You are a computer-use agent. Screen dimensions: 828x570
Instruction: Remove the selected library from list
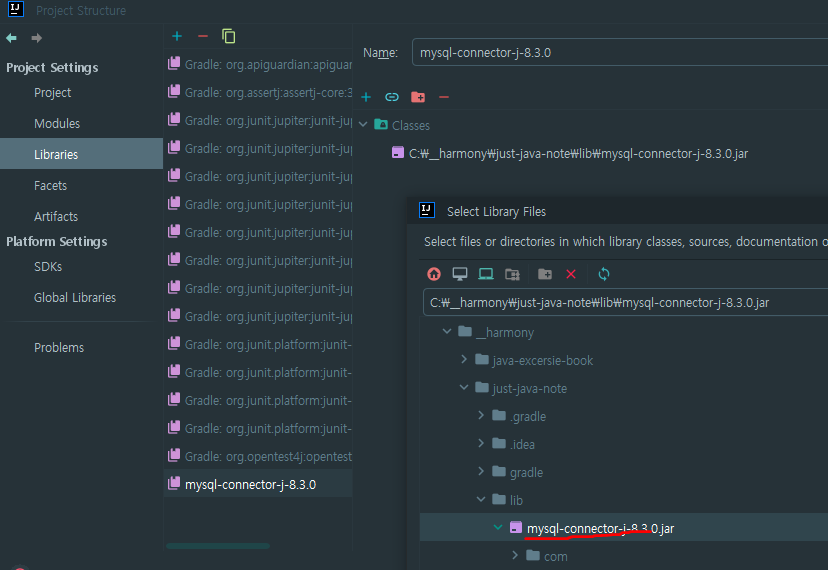[203, 36]
